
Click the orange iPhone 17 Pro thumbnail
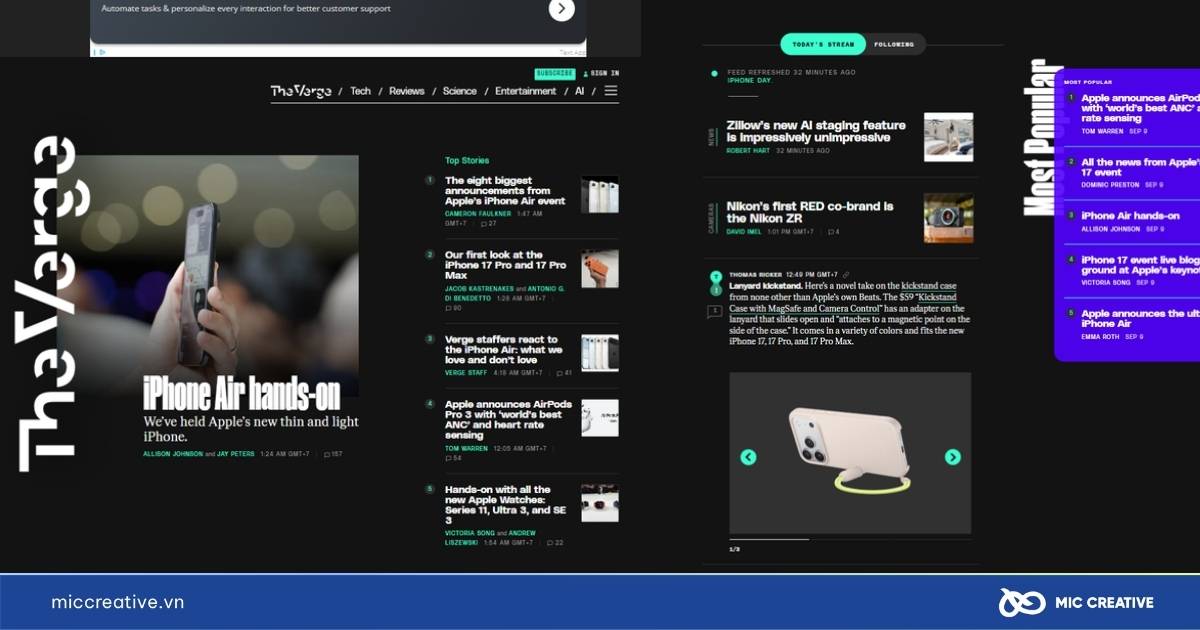[600, 269]
